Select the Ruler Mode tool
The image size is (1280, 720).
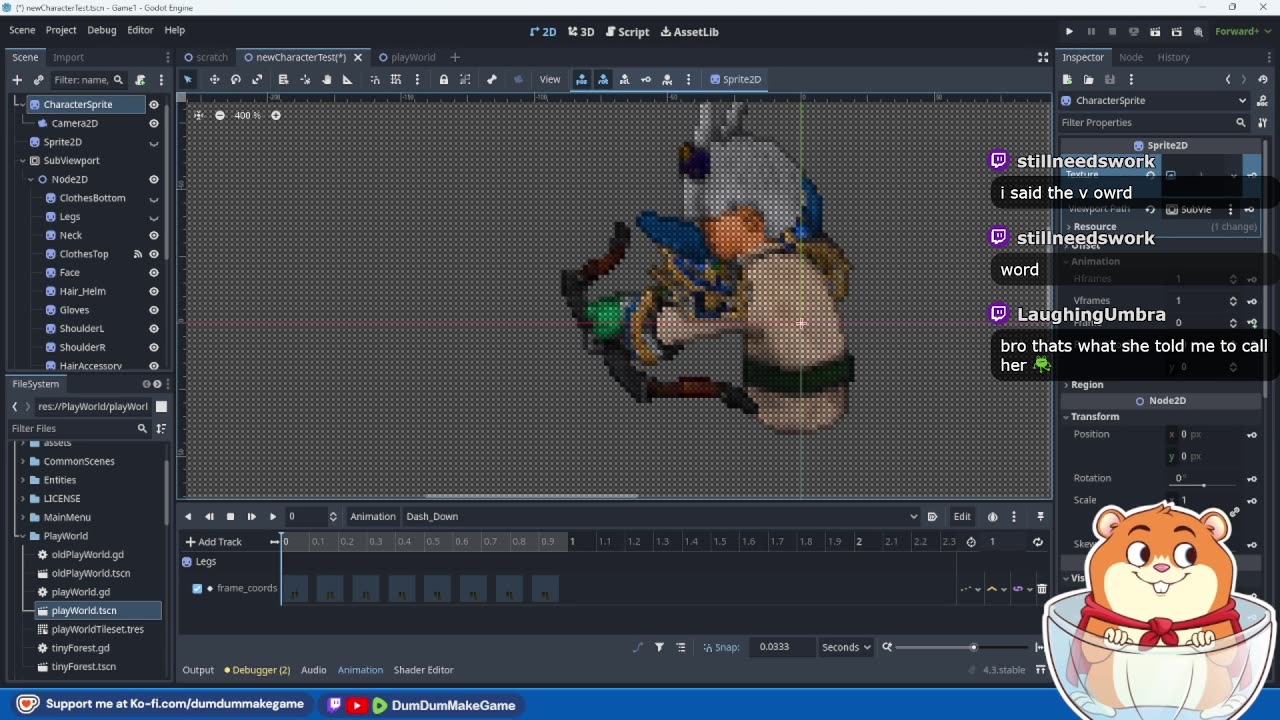347,79
